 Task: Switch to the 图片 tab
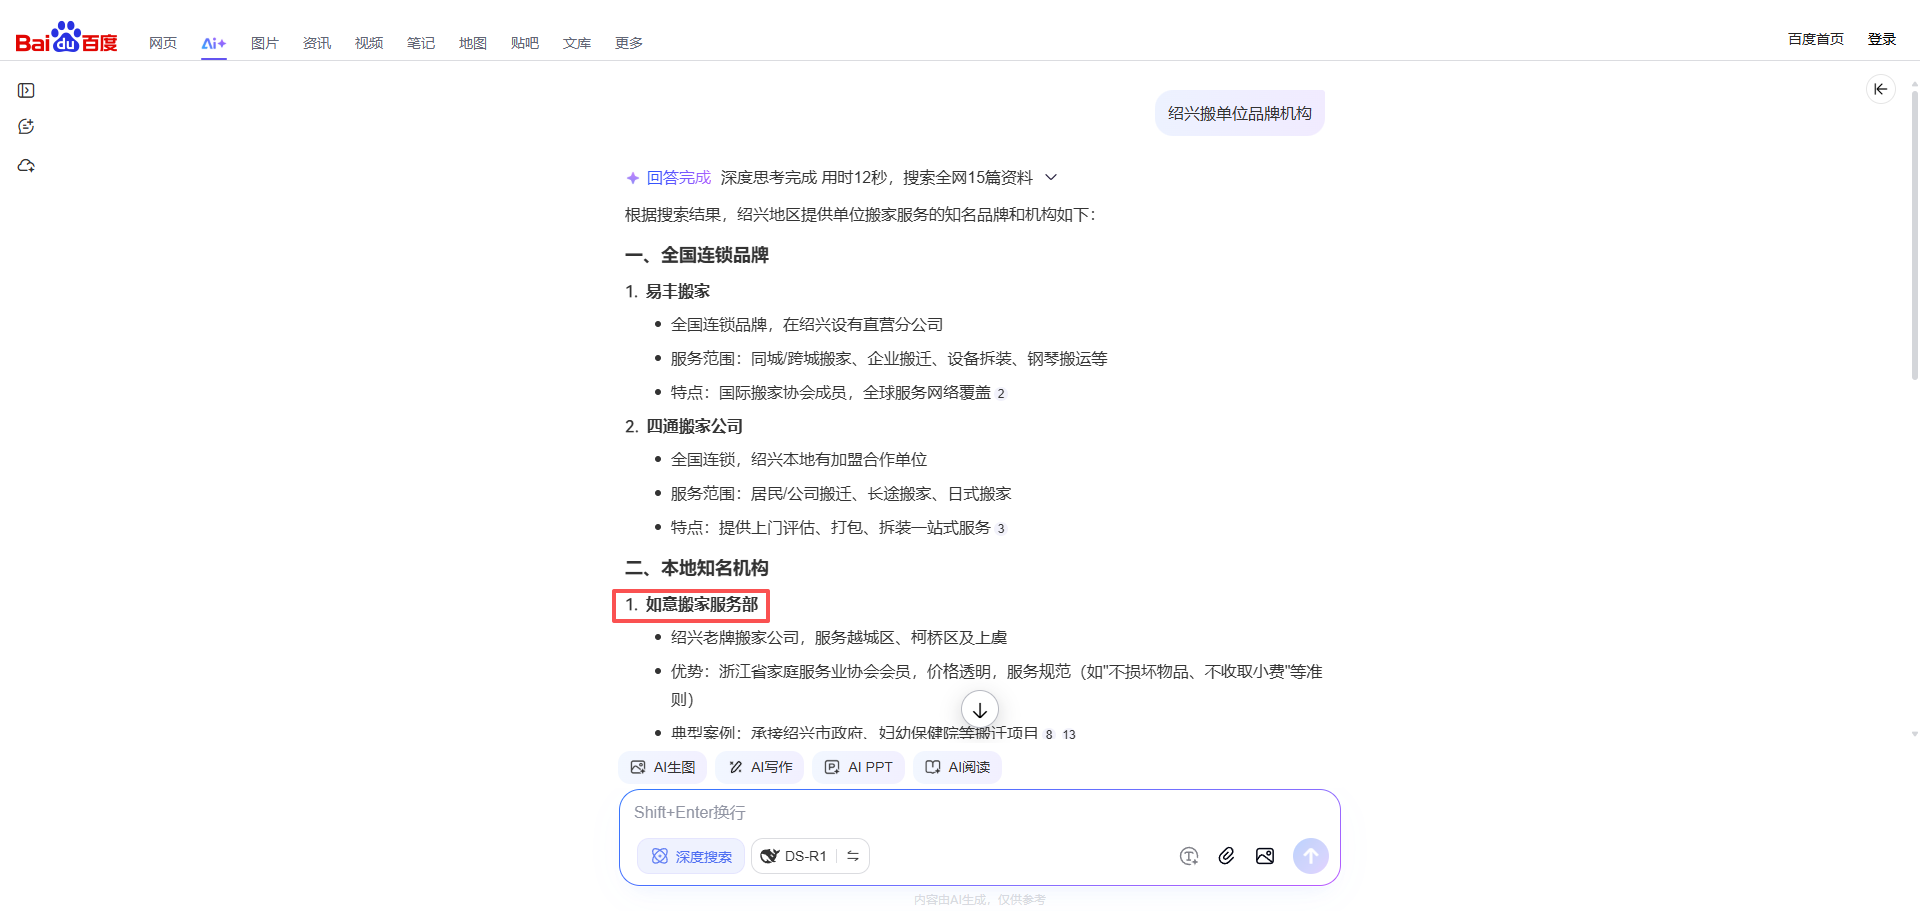(x=264, y=43)
